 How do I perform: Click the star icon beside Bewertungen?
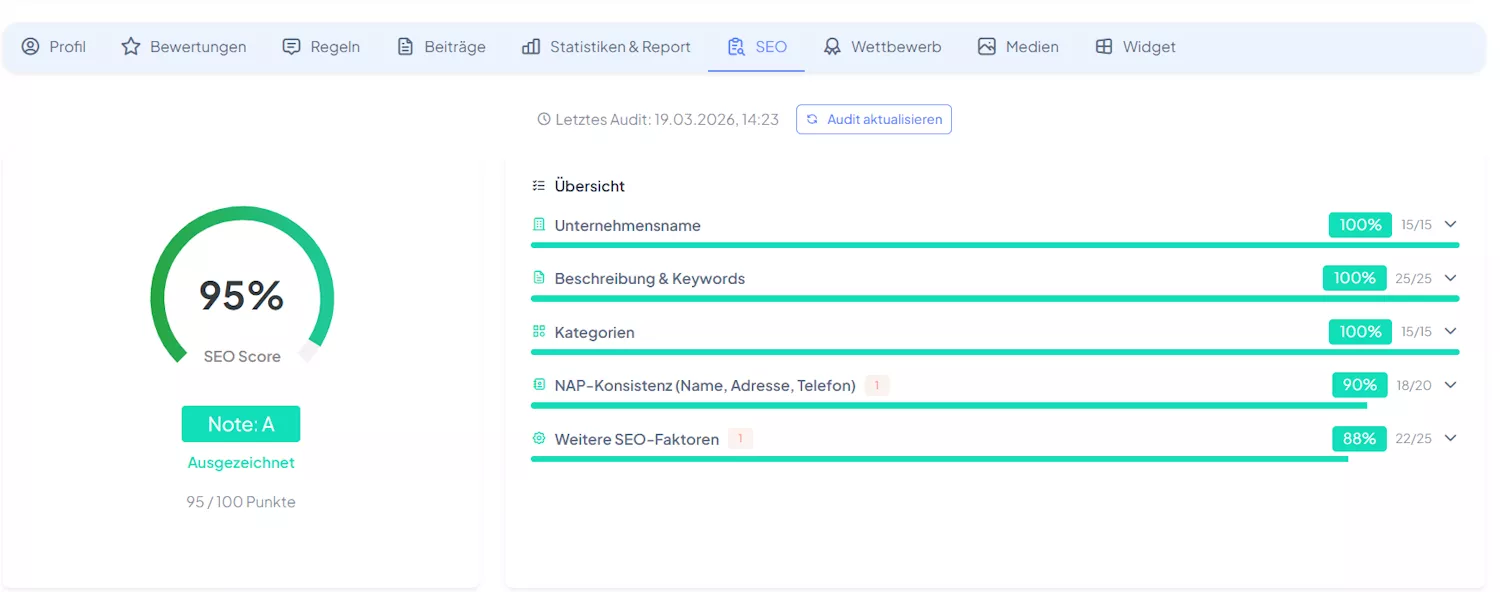[130, 46]
